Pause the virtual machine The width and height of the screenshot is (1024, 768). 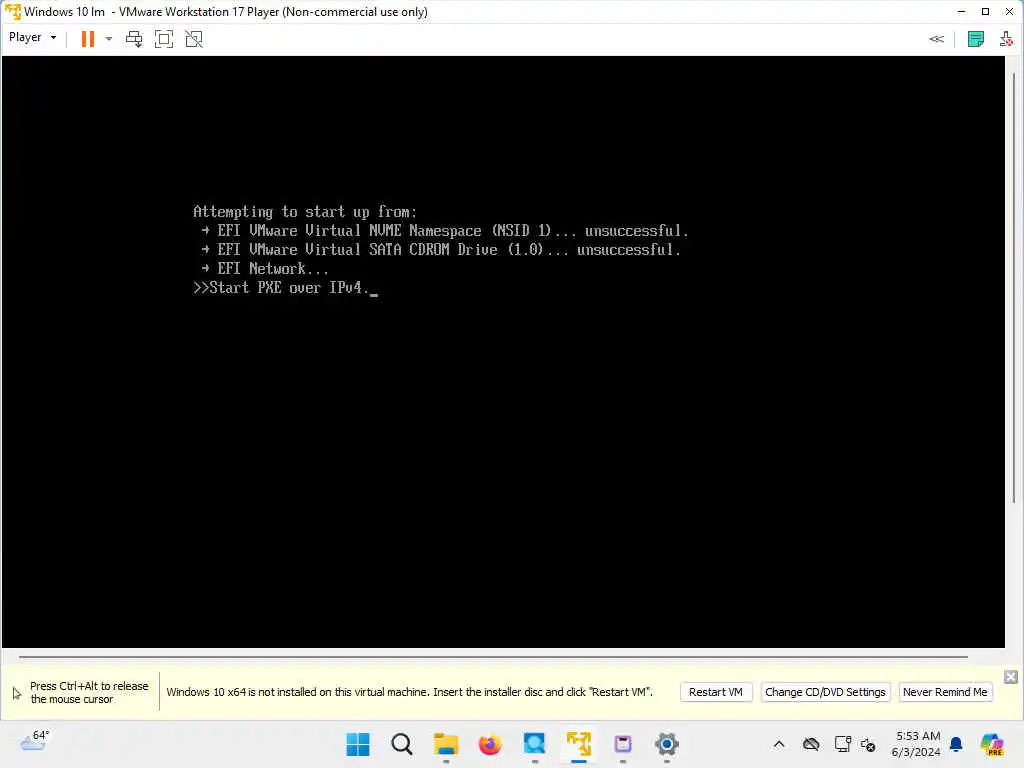click(88, 39)
